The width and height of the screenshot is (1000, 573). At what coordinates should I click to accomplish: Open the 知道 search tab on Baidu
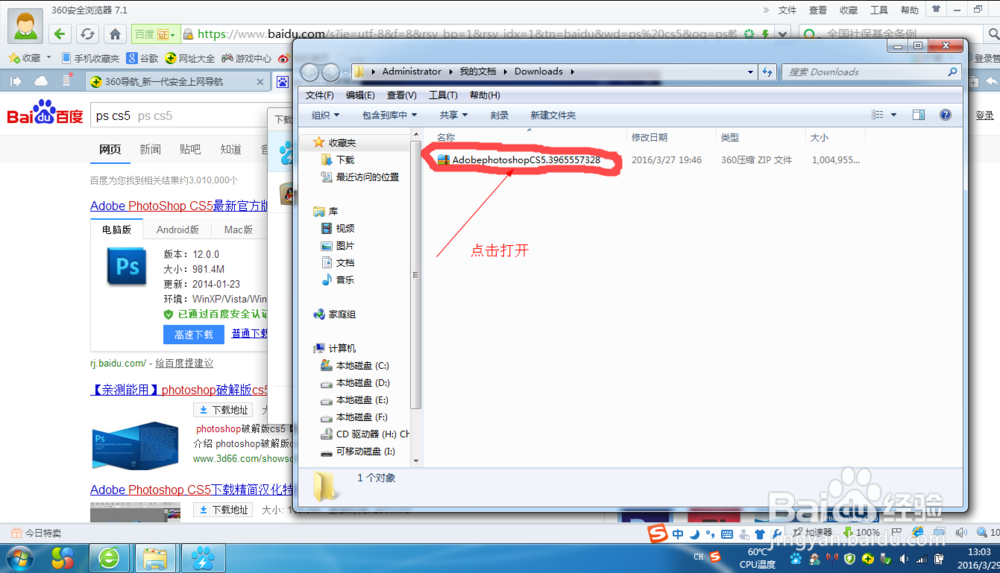230,149
